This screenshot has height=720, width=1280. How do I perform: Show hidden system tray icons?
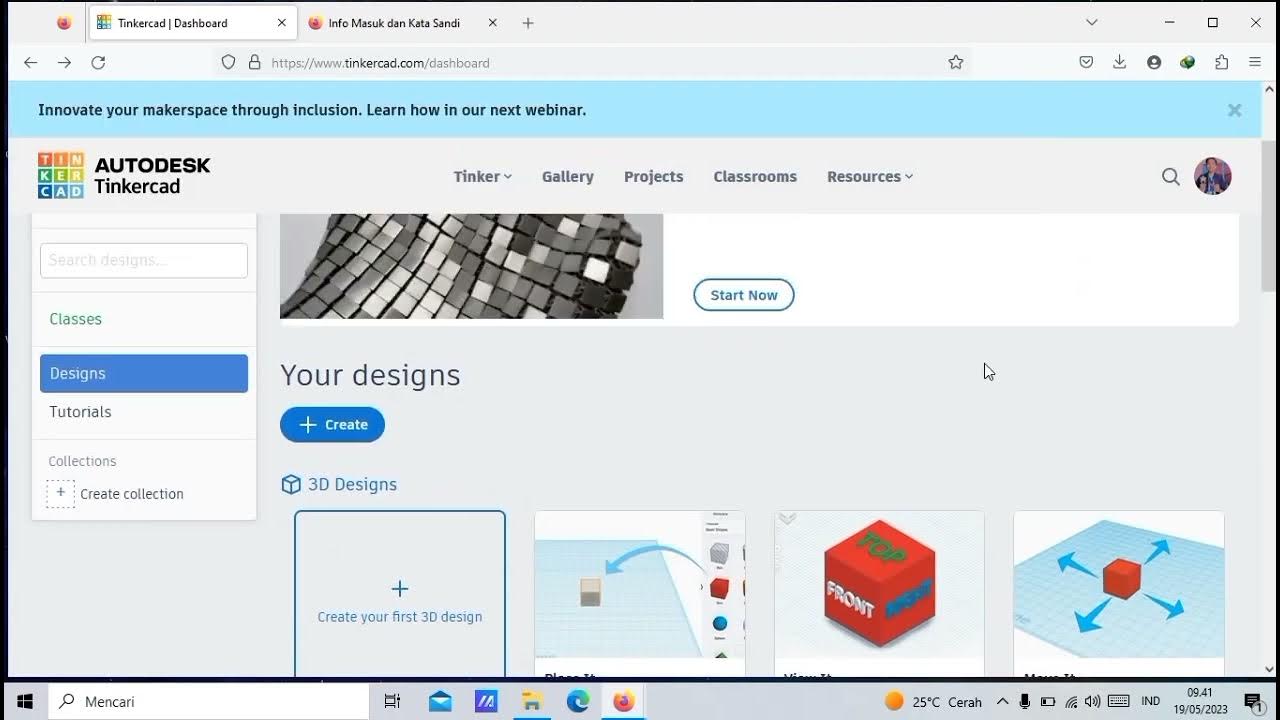click(1002, 702)
